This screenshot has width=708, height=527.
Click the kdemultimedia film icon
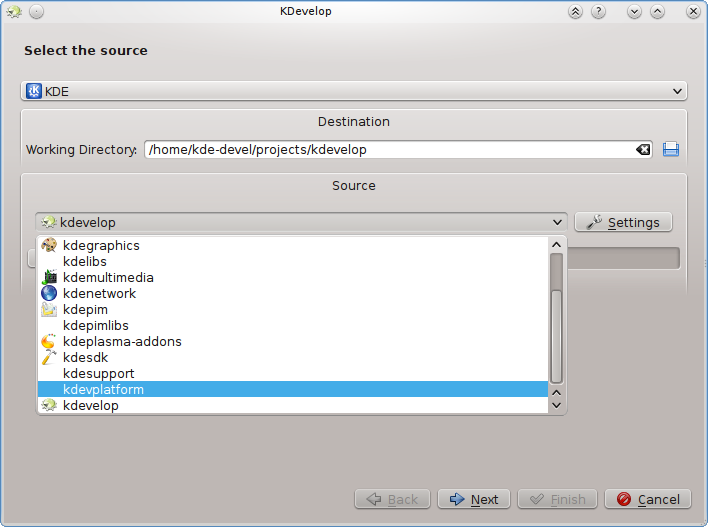tap(49, 277)
